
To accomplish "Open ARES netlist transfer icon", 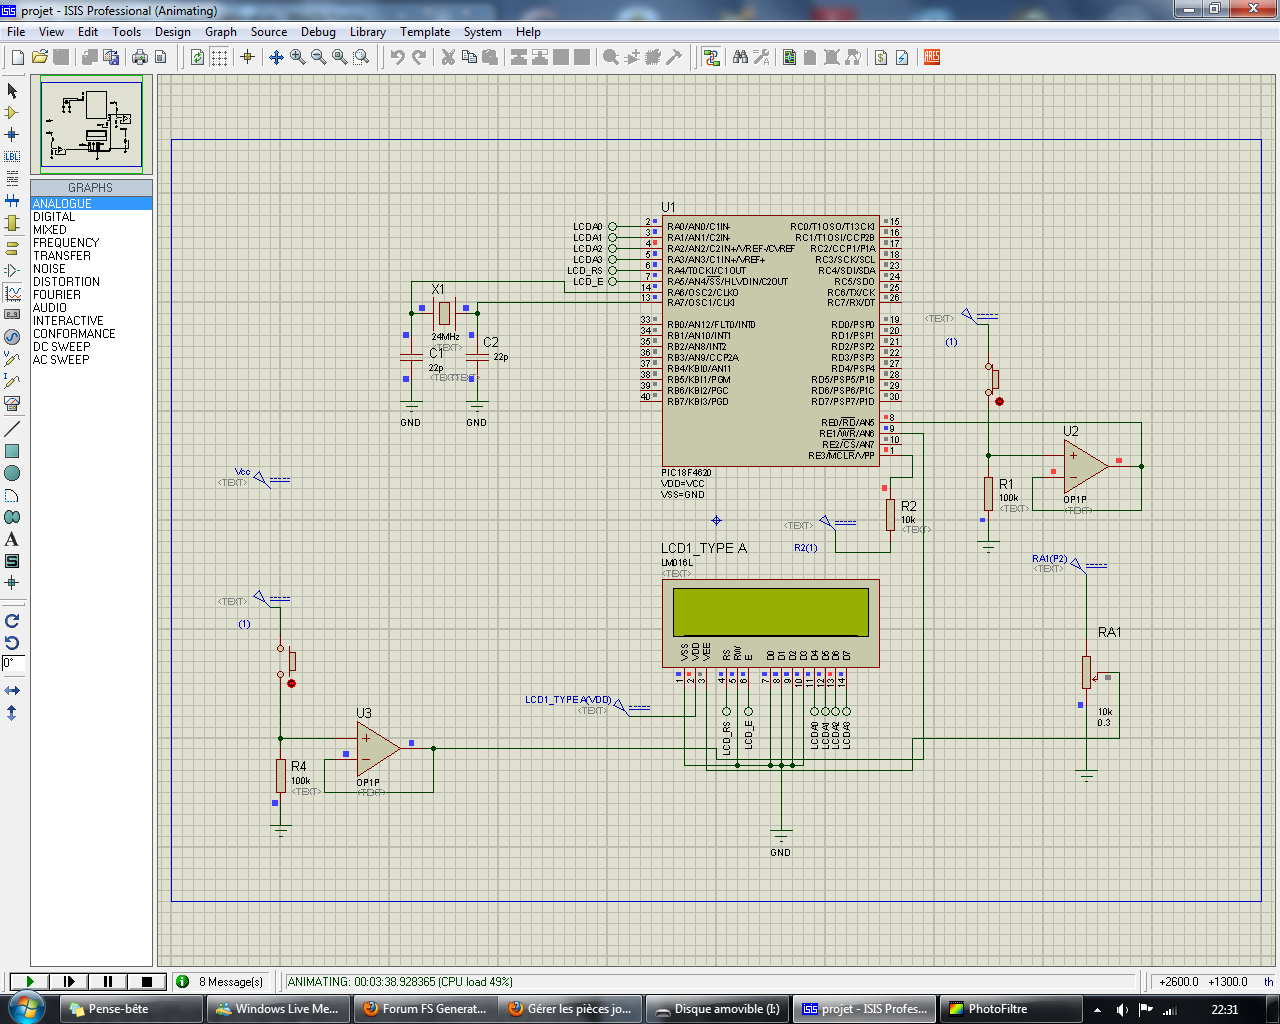I will [x=931, y=57].
